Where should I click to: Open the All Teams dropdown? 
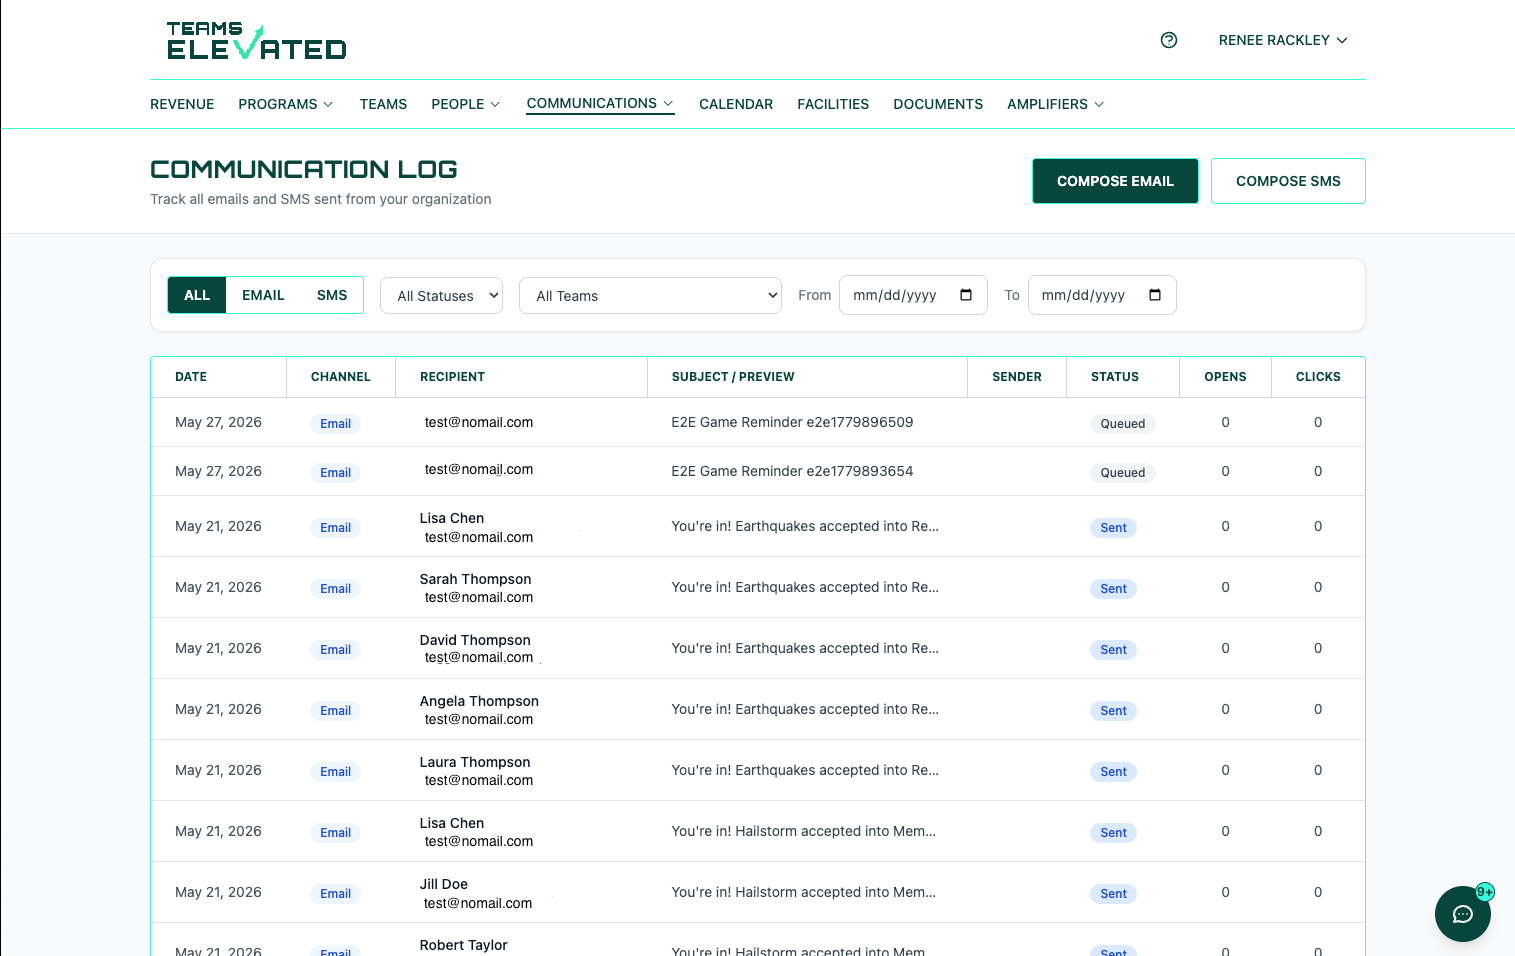650,296
